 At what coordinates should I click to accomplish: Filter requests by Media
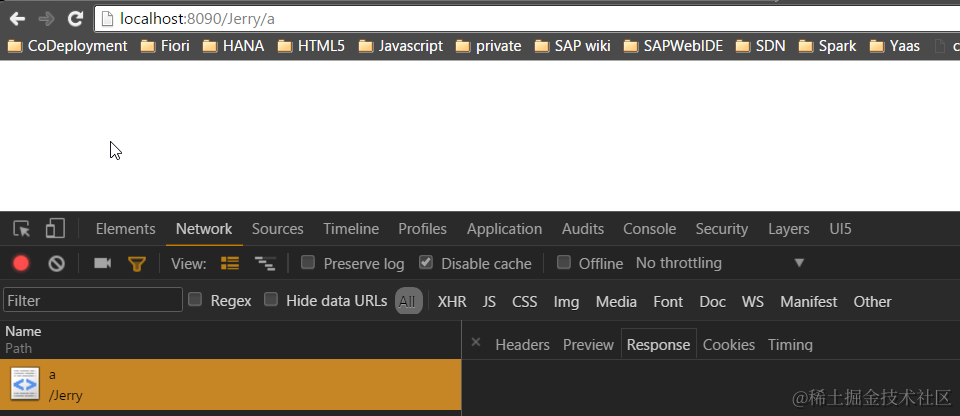tap(616, 301)
